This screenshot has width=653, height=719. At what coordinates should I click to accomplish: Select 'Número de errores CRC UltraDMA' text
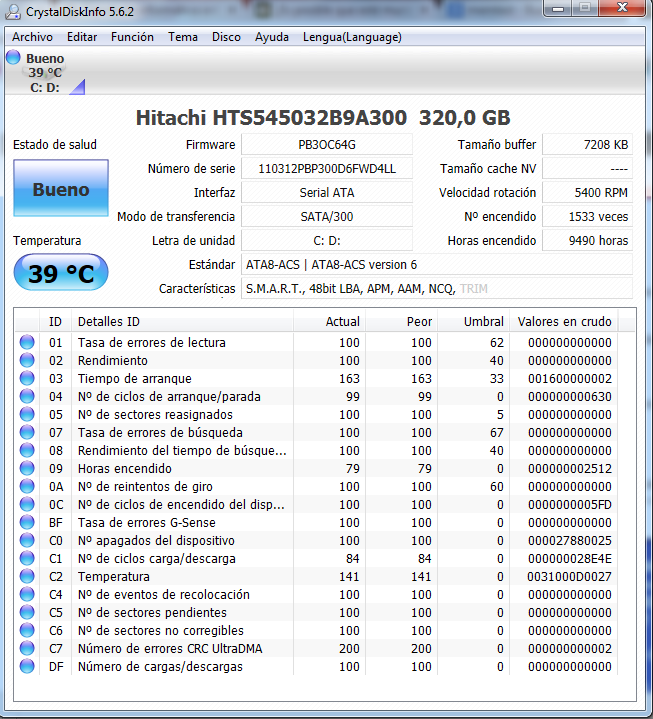(170, 648)
